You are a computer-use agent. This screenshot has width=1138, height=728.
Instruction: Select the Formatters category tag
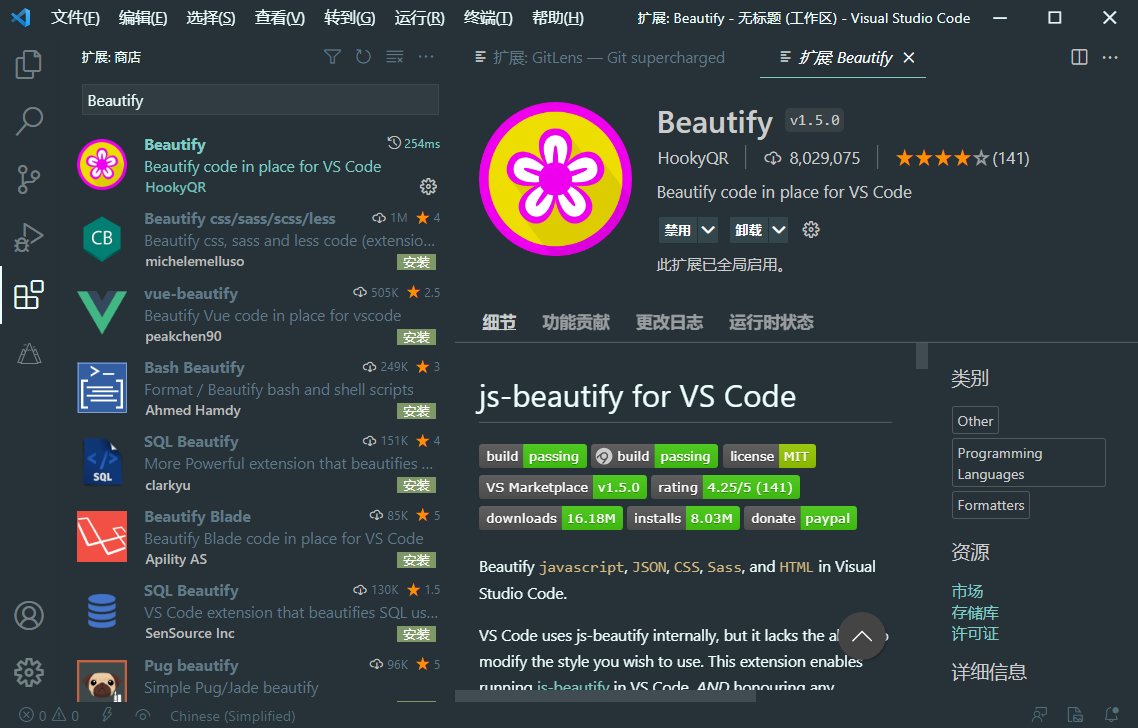pos(990,505)
